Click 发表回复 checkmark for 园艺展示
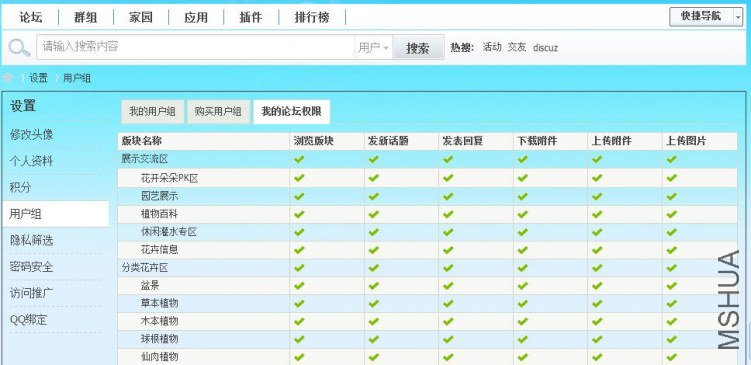The height and width of the screenshot is (365, 751). click(x=448, y=196)
